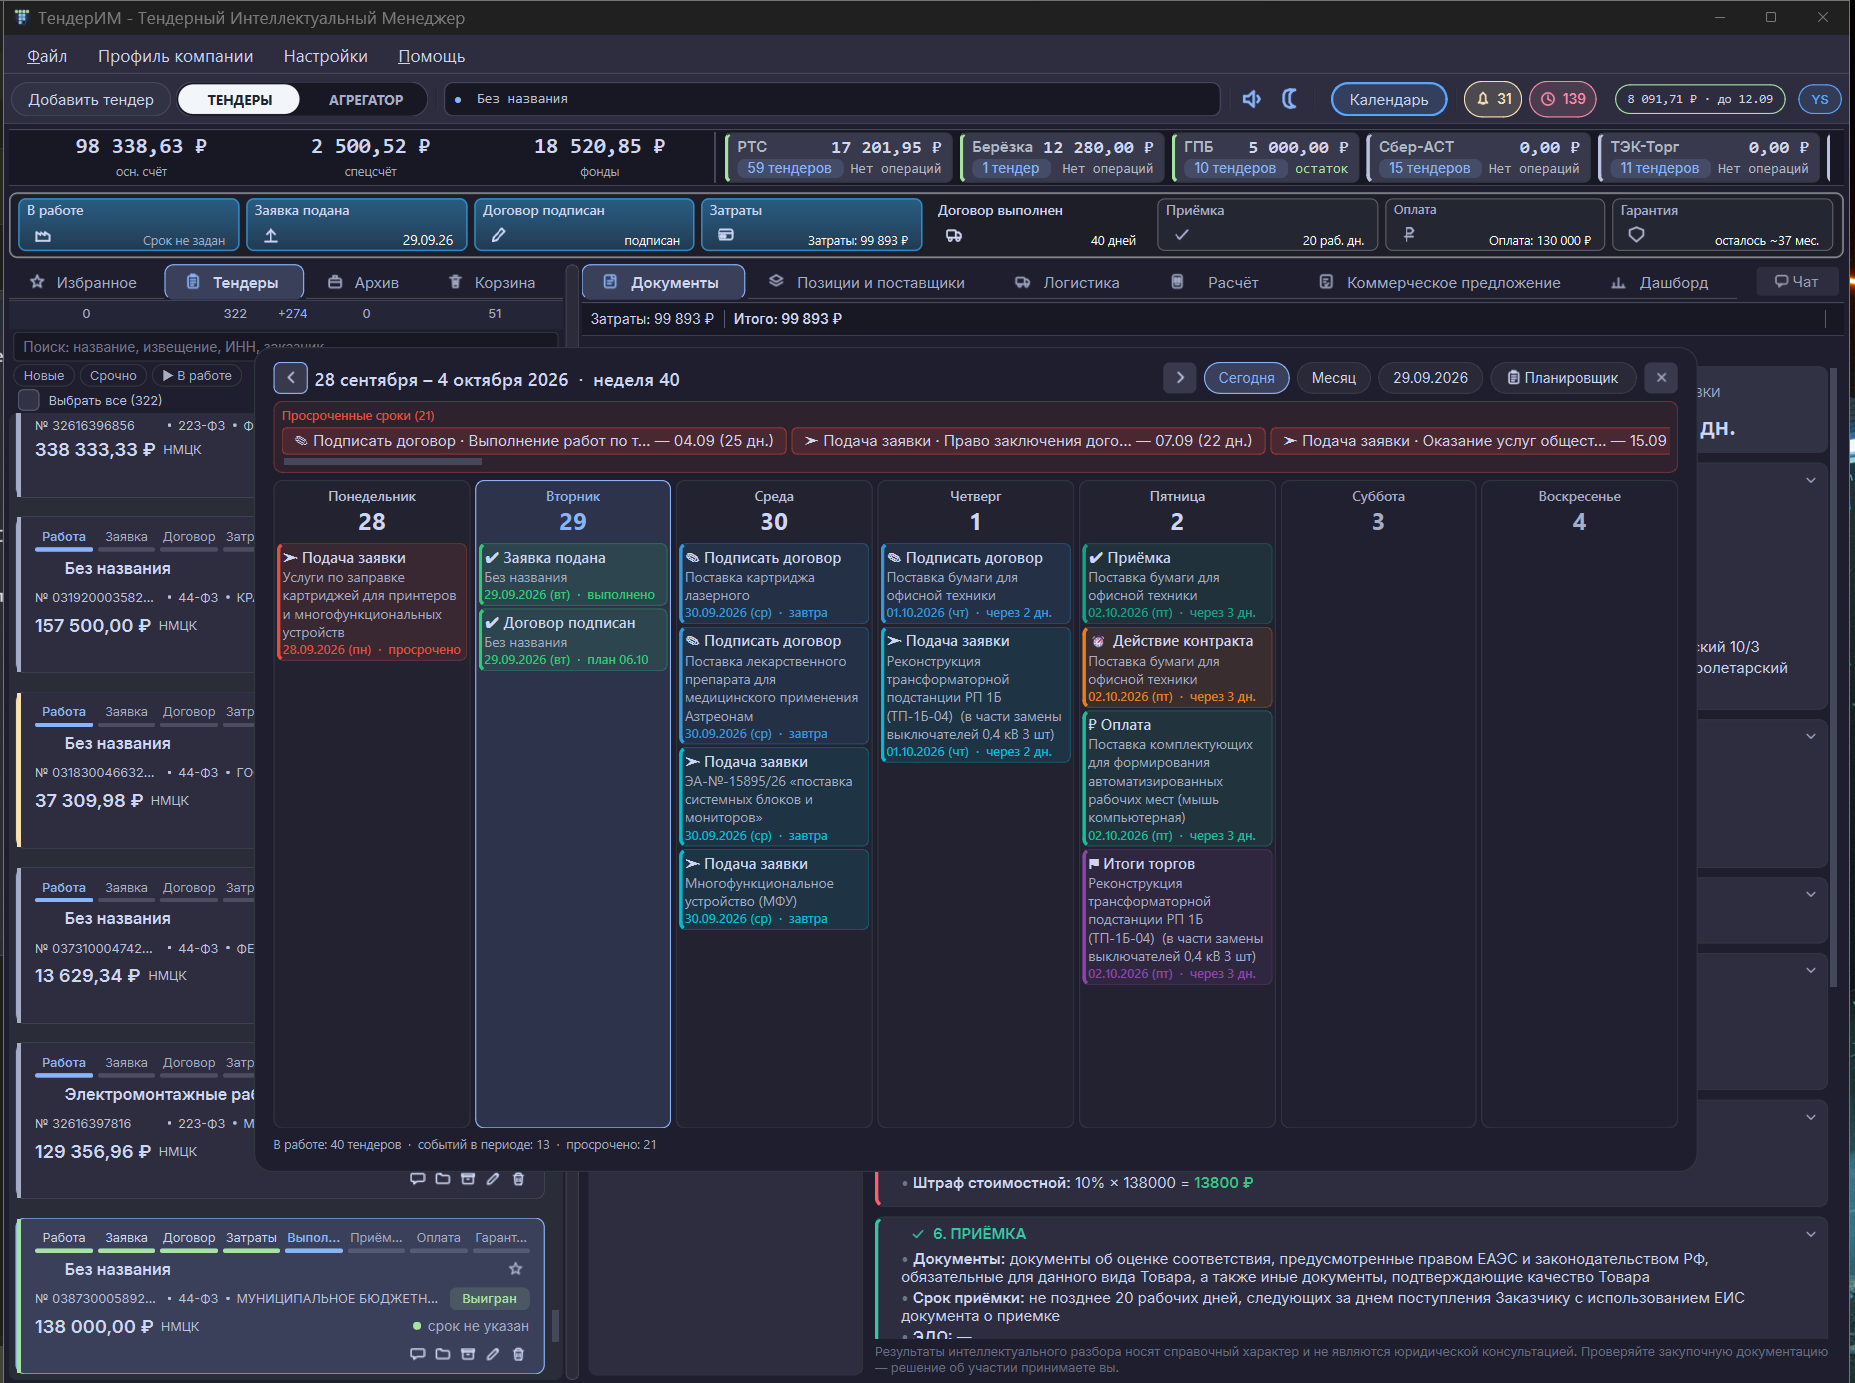
Task: Expand the 'Профиль компании' menu
Action: click(x=175, y=57)
